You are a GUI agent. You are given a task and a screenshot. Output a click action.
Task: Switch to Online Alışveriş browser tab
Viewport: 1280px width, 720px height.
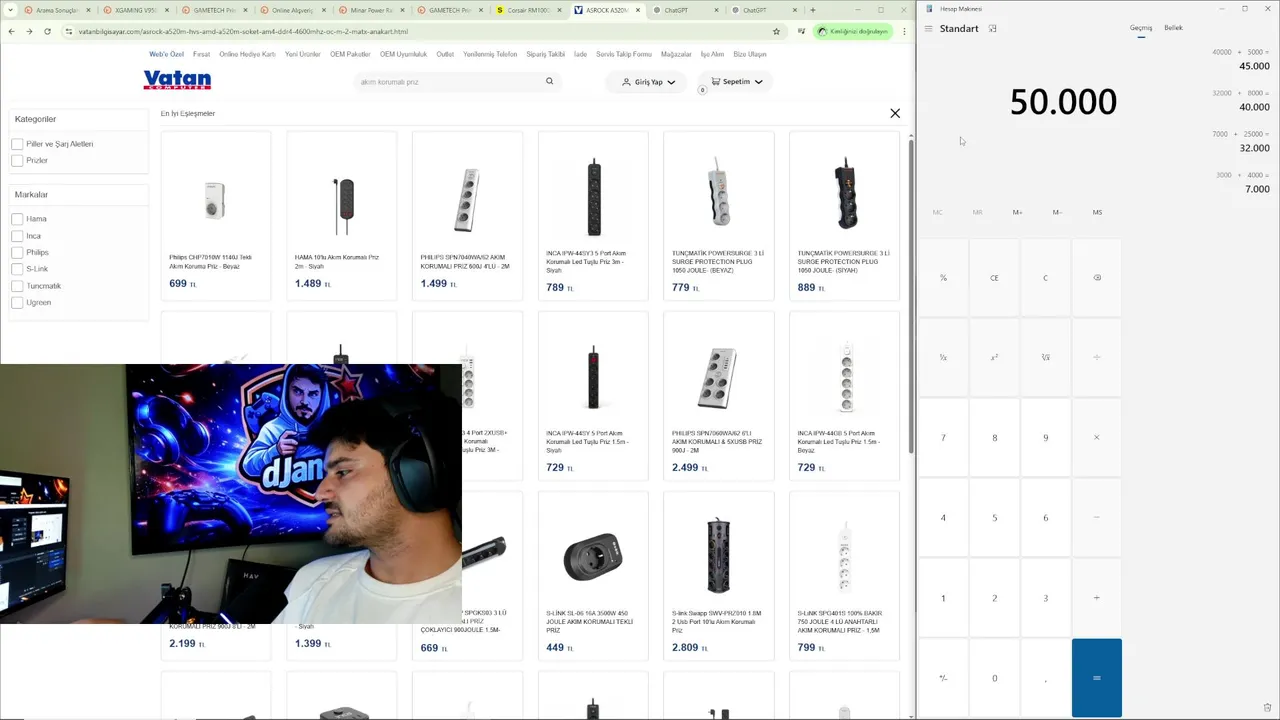coord(292,10)
